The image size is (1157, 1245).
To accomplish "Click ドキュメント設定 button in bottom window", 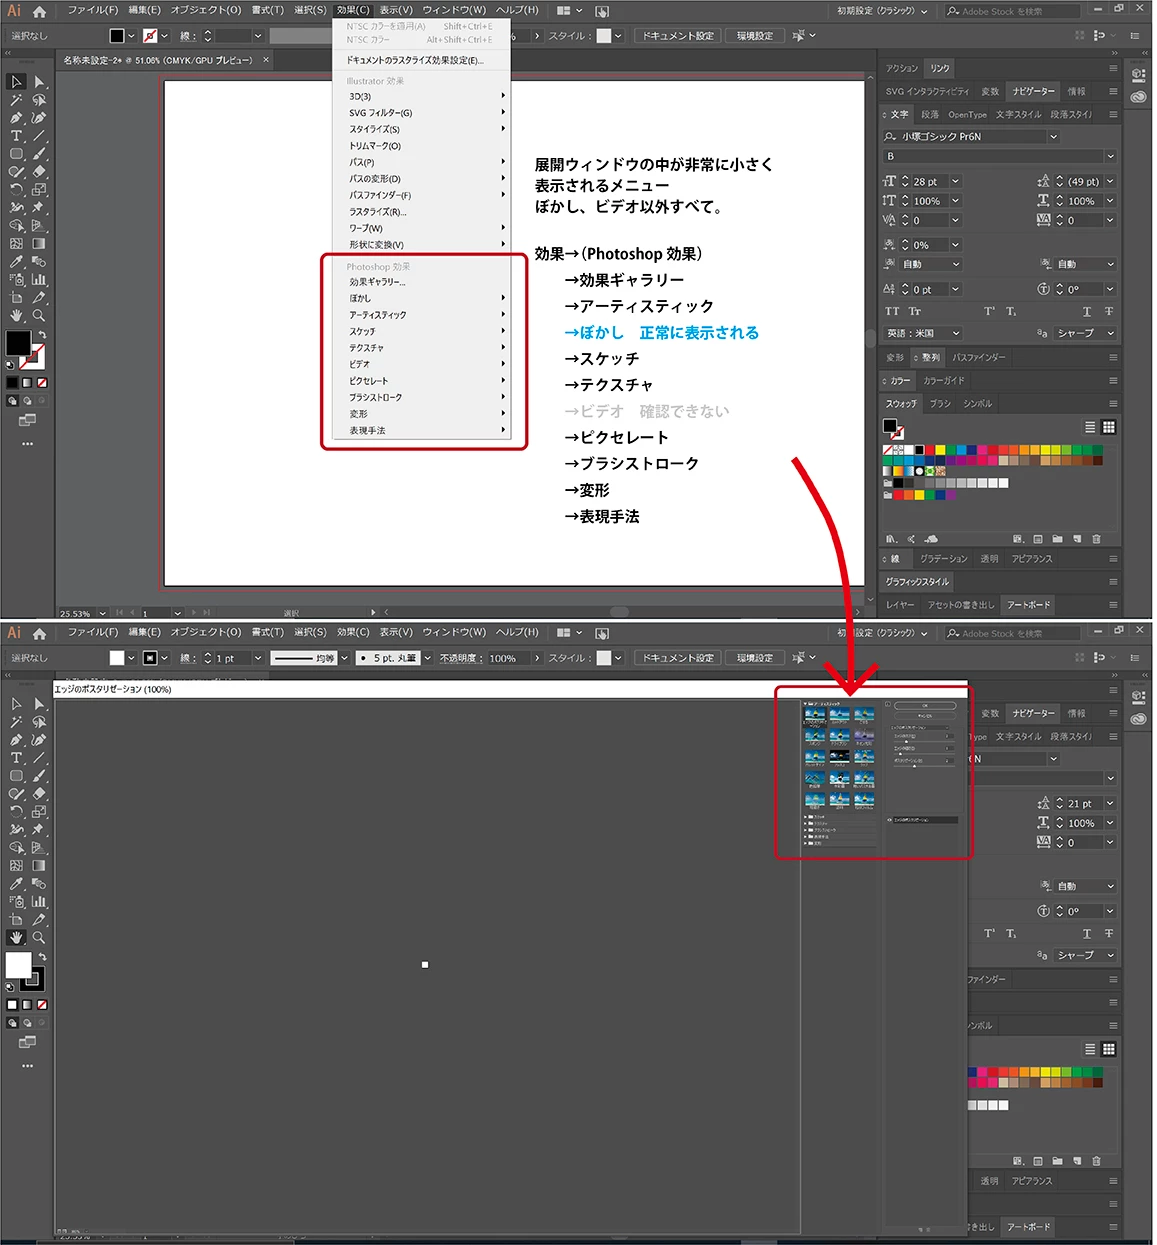I will coord(678,658).
